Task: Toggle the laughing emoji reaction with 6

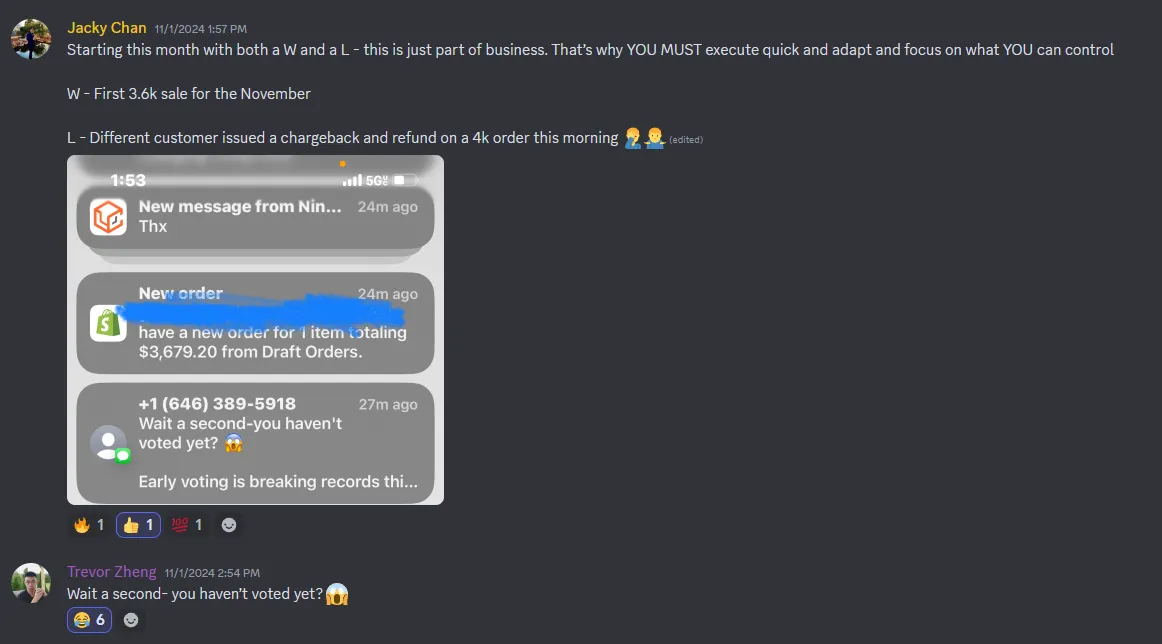Action: click(89, 620)
